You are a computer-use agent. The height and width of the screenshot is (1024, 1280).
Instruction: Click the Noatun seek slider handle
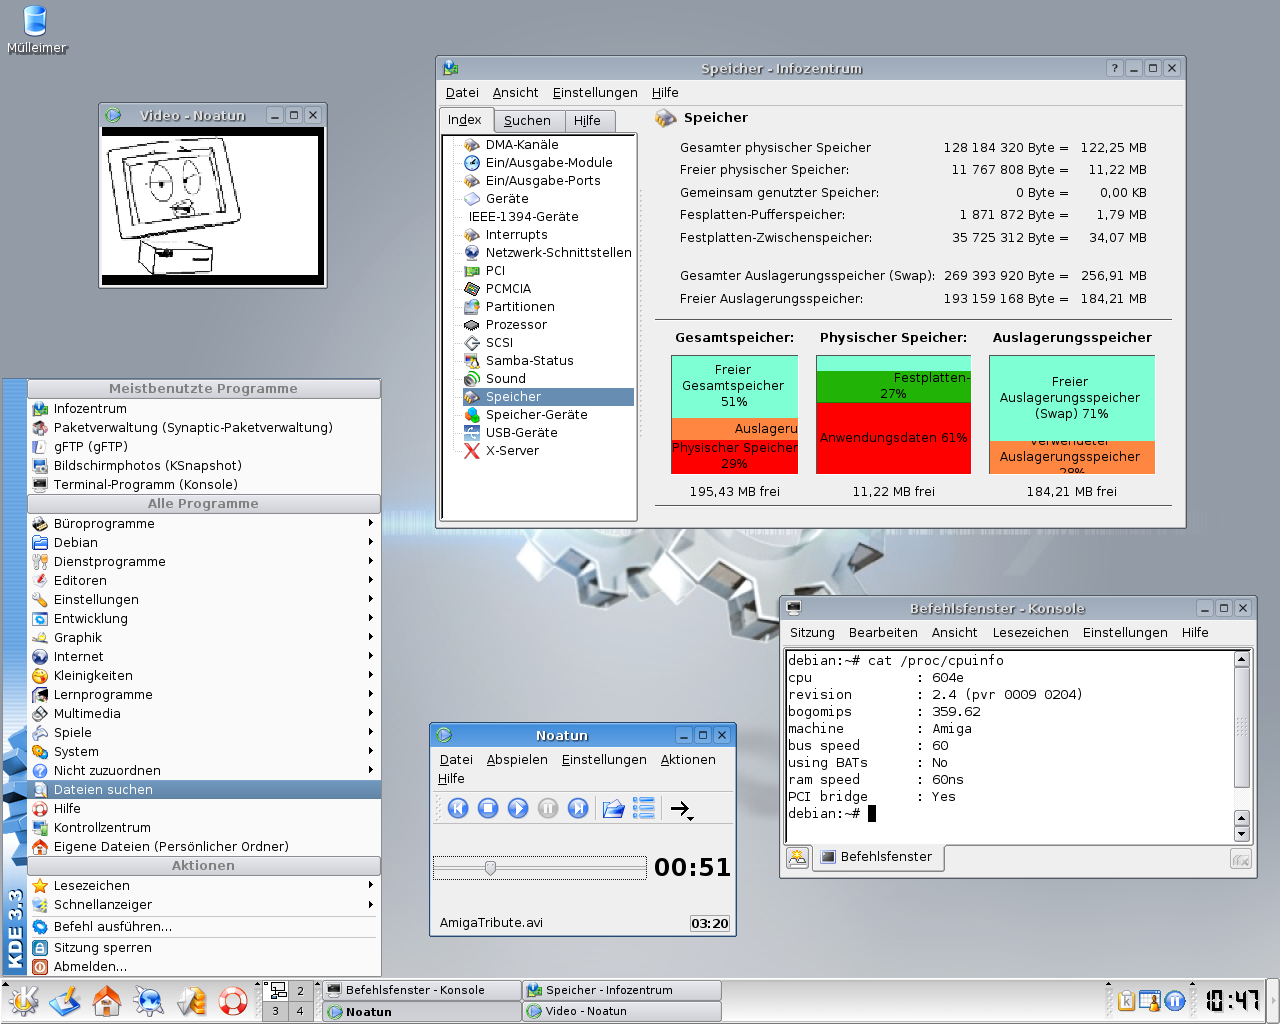pos(490,868)
